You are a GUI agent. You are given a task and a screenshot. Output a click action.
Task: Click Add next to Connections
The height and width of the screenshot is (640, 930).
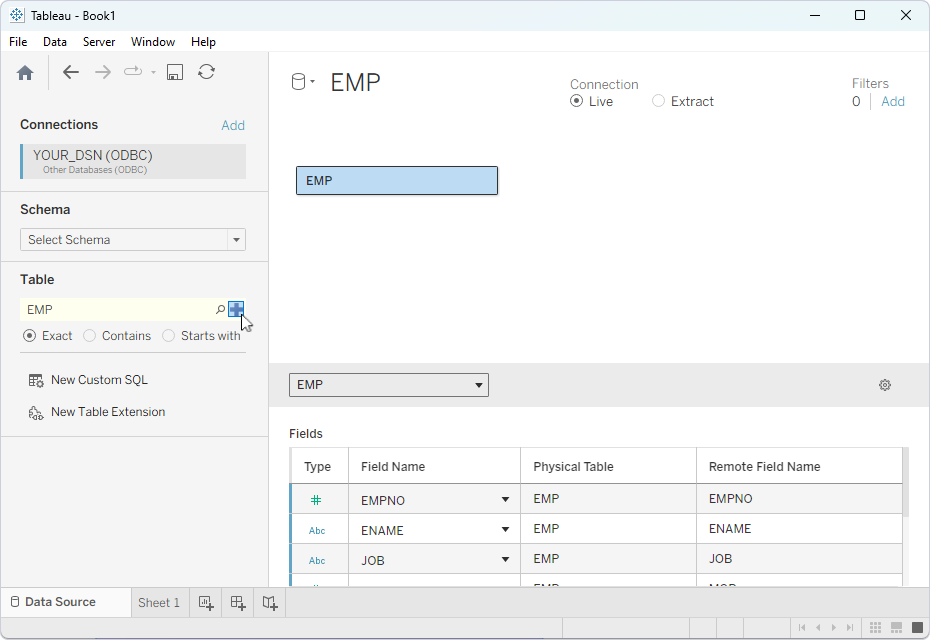[232, 124]
